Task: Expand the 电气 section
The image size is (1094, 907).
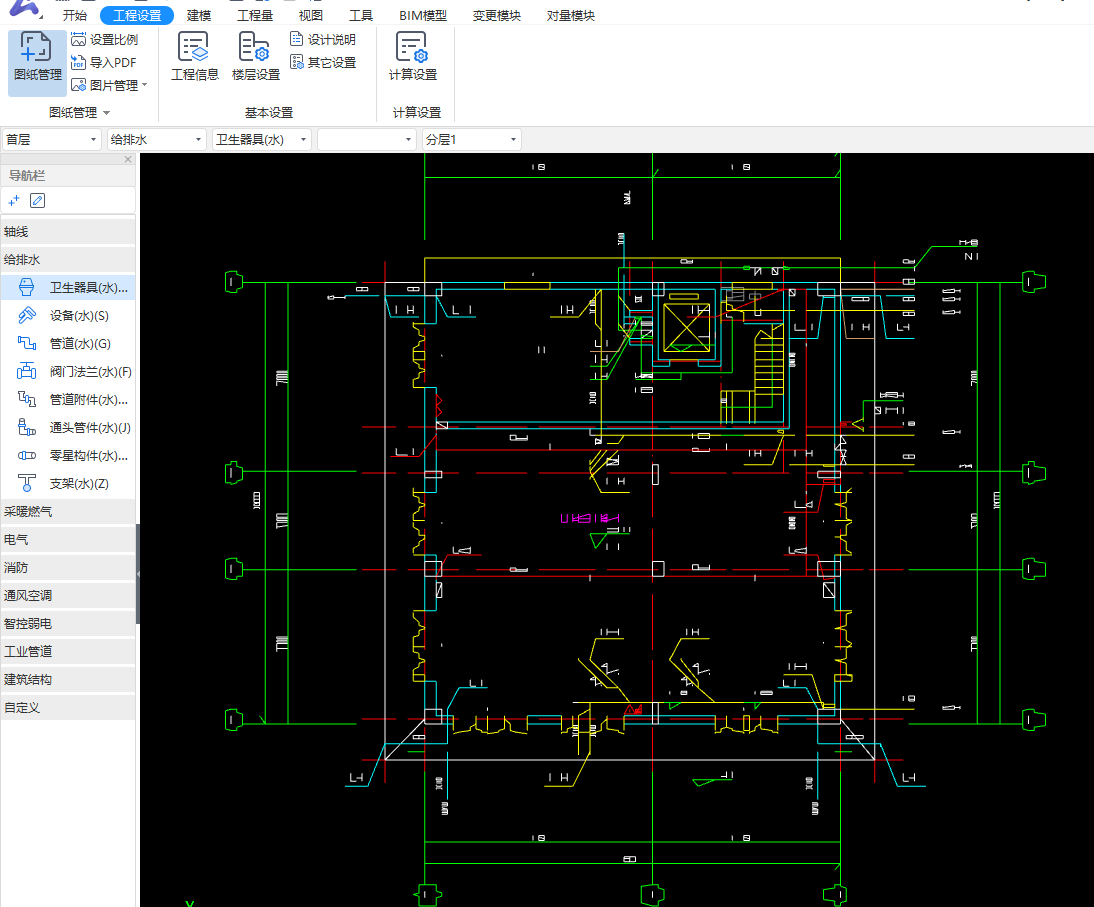Action: click(x=68, y=539)
